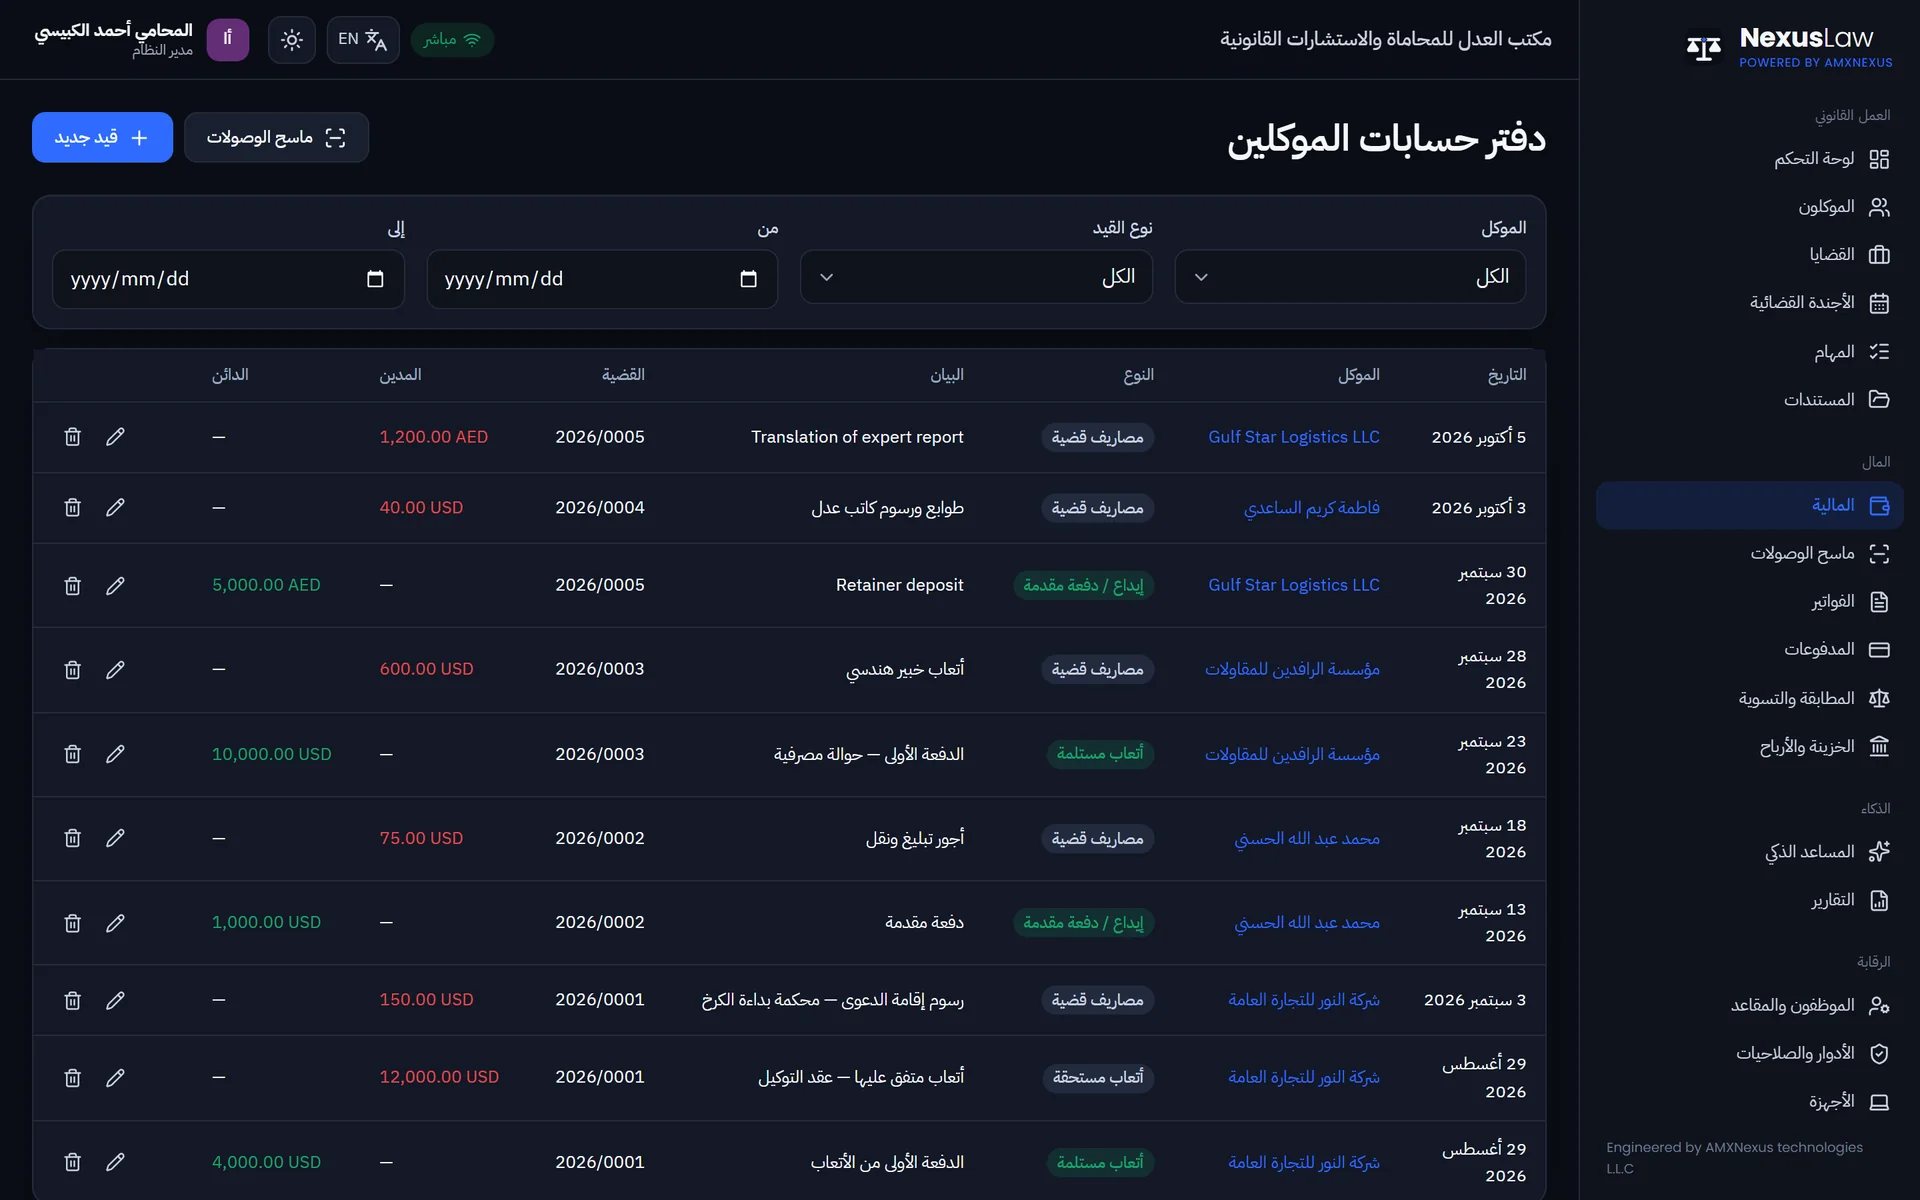1920x1200 pixels.
Task: Open الخزينة والأرباح treasury page
Action: tap(1749, 747)
